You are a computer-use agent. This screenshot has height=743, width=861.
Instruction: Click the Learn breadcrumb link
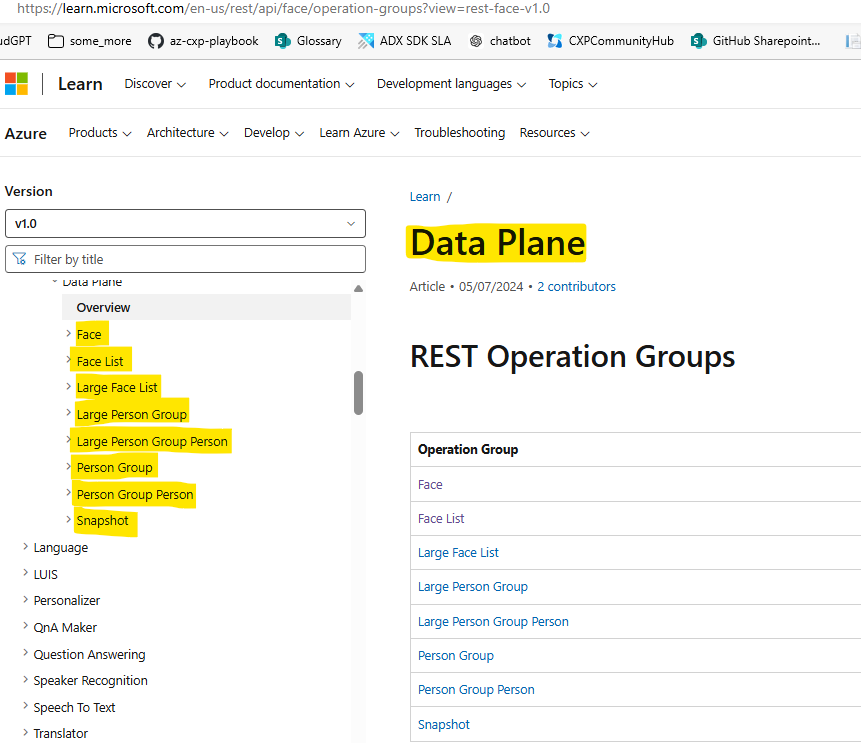tap(425, 197)
